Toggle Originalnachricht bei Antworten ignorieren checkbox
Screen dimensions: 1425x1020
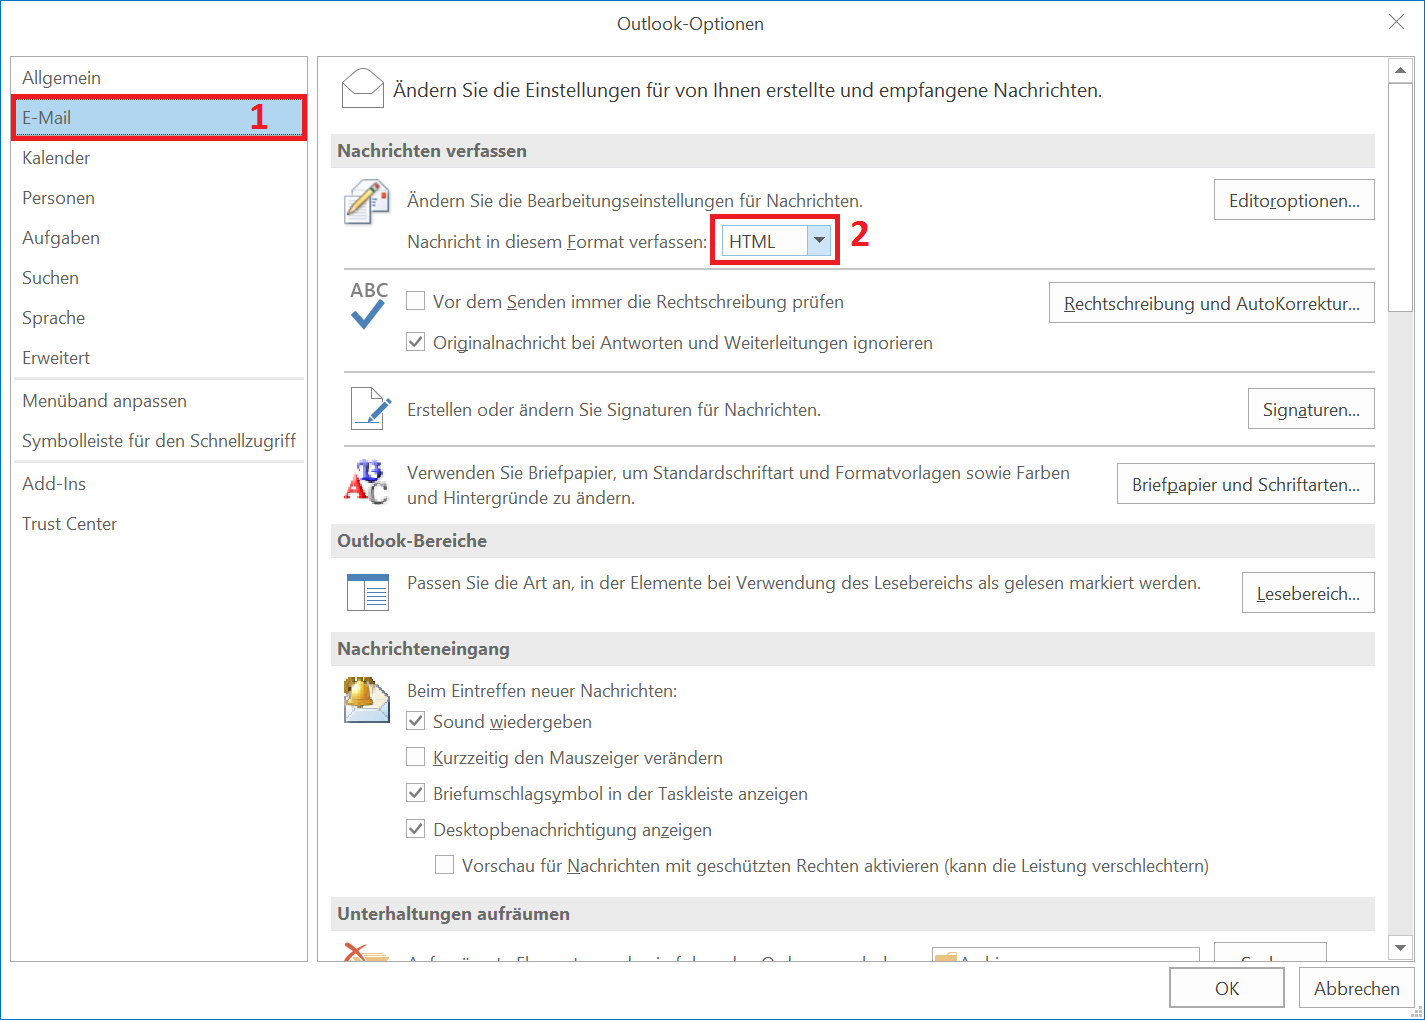pos(416,342)
